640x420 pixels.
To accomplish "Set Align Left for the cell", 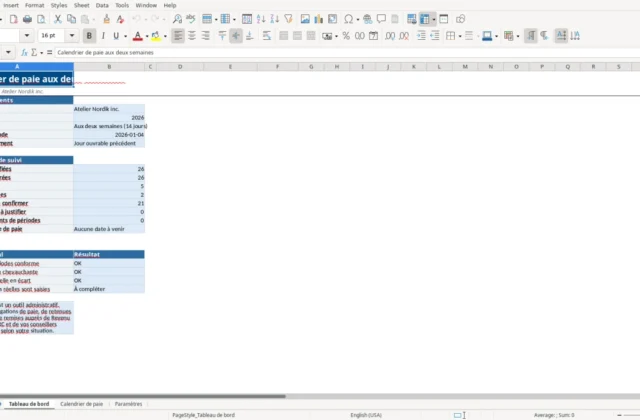I will click(x=178, y=36).
